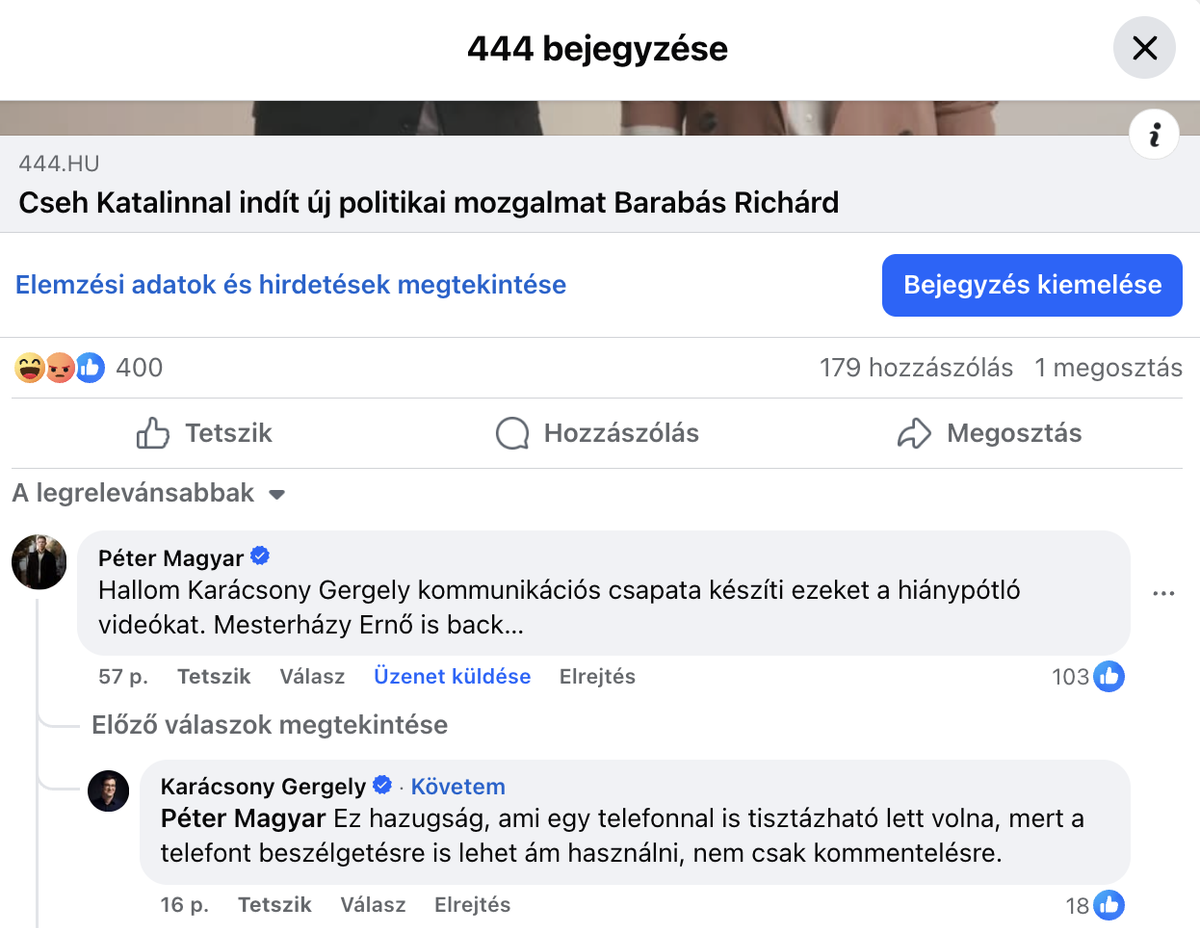
Task: Click Üzenet küldése under Péter Magyar's comment
Action: pos(452,676)
